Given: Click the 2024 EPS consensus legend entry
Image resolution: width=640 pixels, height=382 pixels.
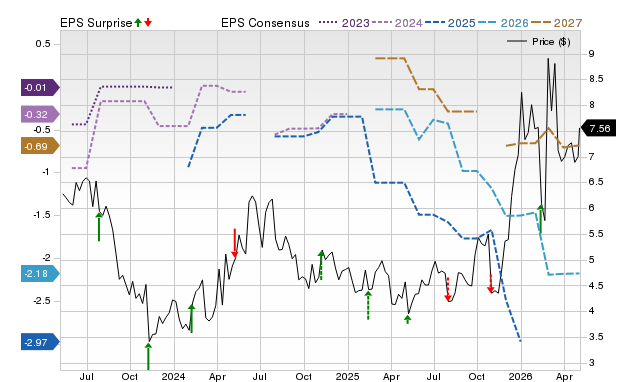Looking at the screenshot, I should pyautogui.click(x=397, y=23).
